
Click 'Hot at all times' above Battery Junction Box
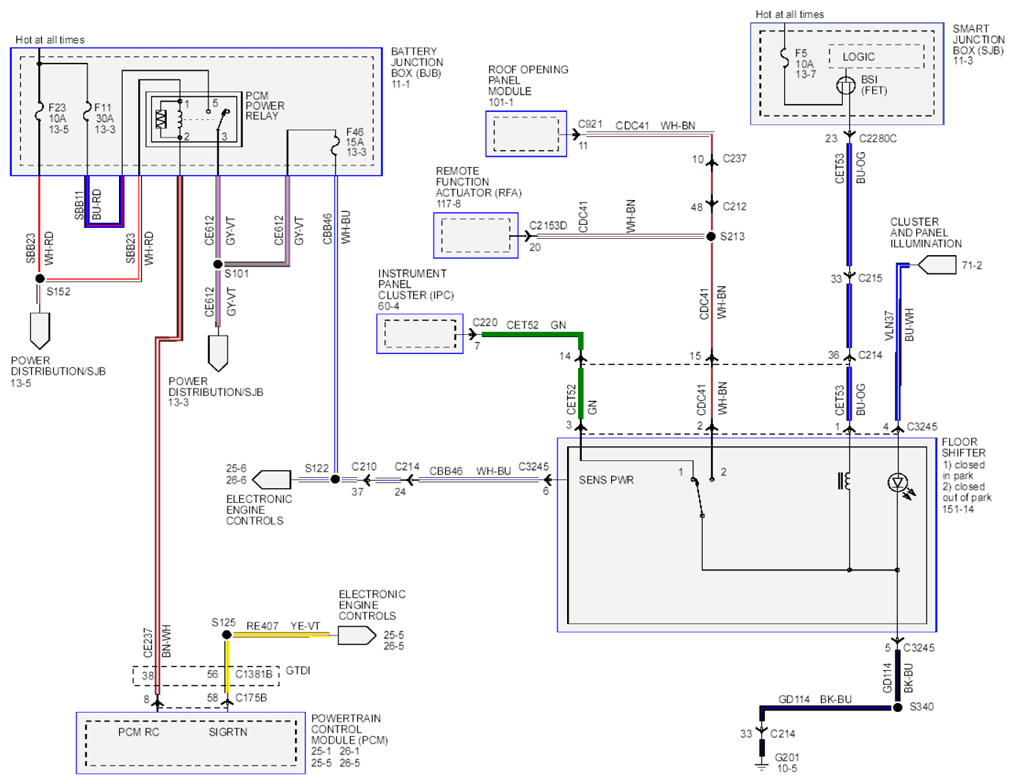tap(50, 39)
